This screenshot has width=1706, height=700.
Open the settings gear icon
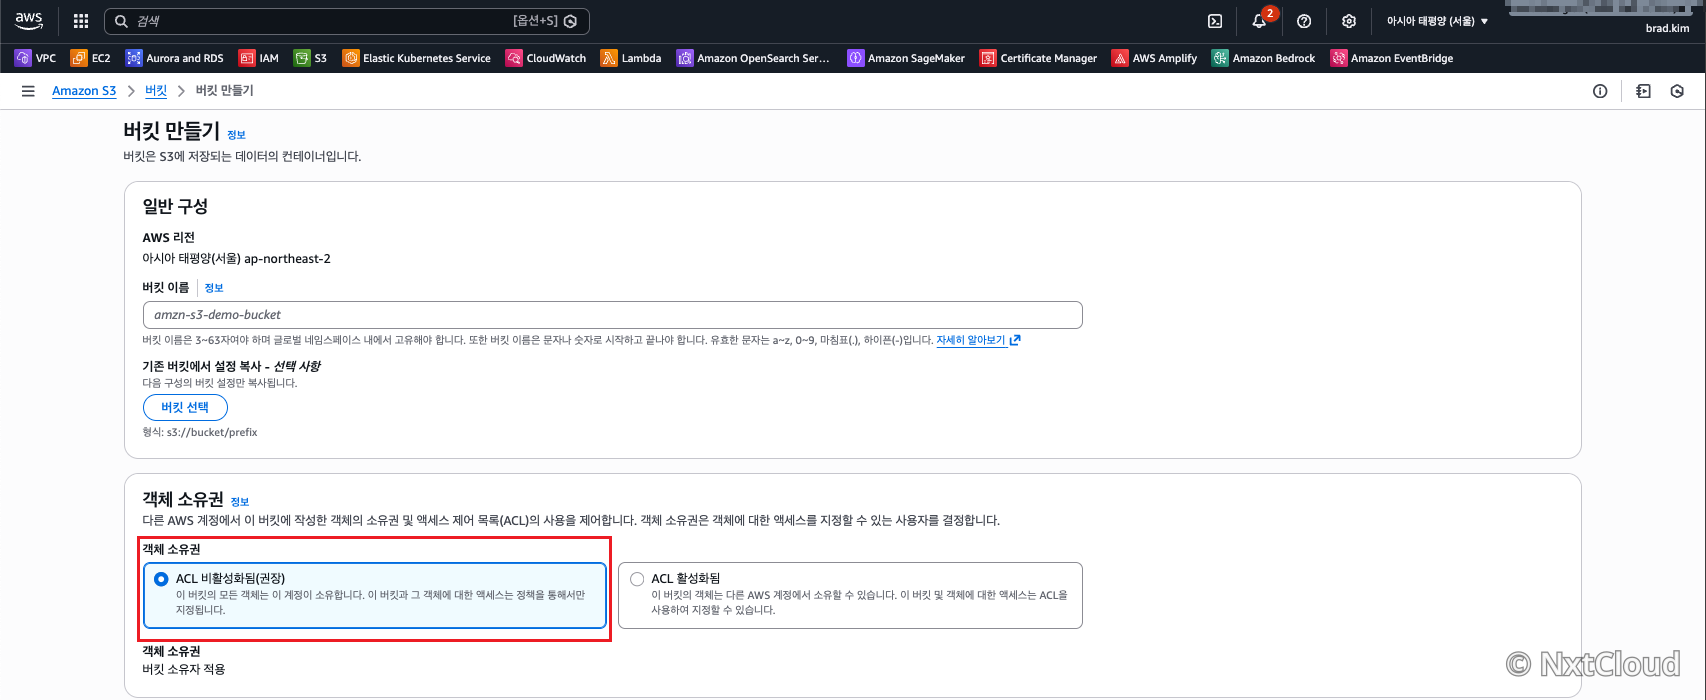tap(1349, 21)
